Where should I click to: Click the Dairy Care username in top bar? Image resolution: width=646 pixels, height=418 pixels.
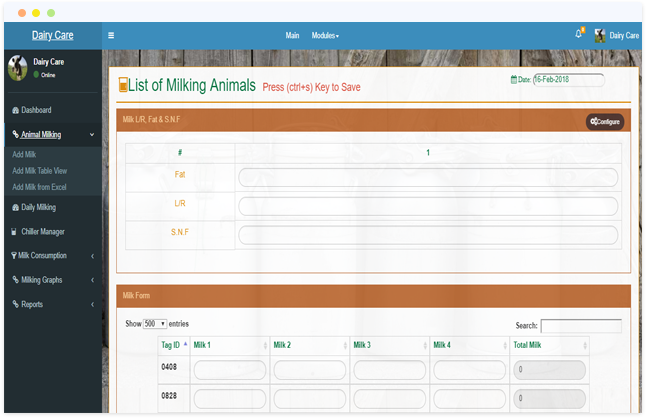[x=624, y=36]
